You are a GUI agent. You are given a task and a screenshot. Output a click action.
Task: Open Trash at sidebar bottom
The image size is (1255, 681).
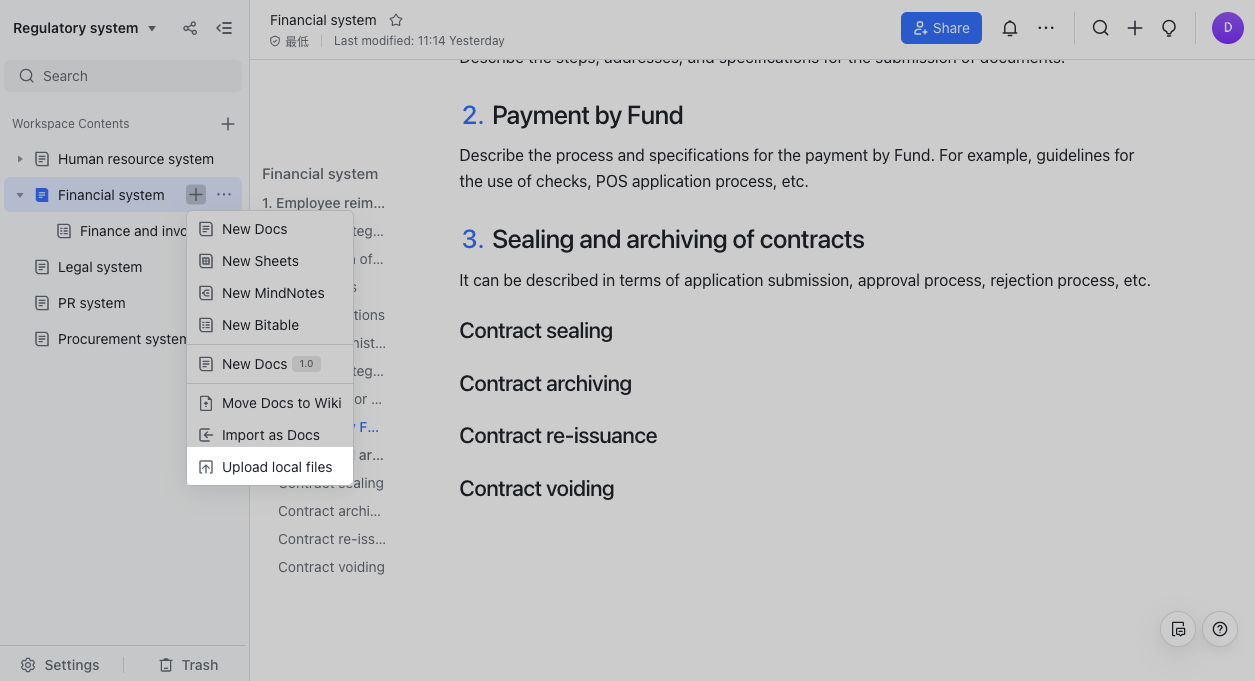[188, 665]
